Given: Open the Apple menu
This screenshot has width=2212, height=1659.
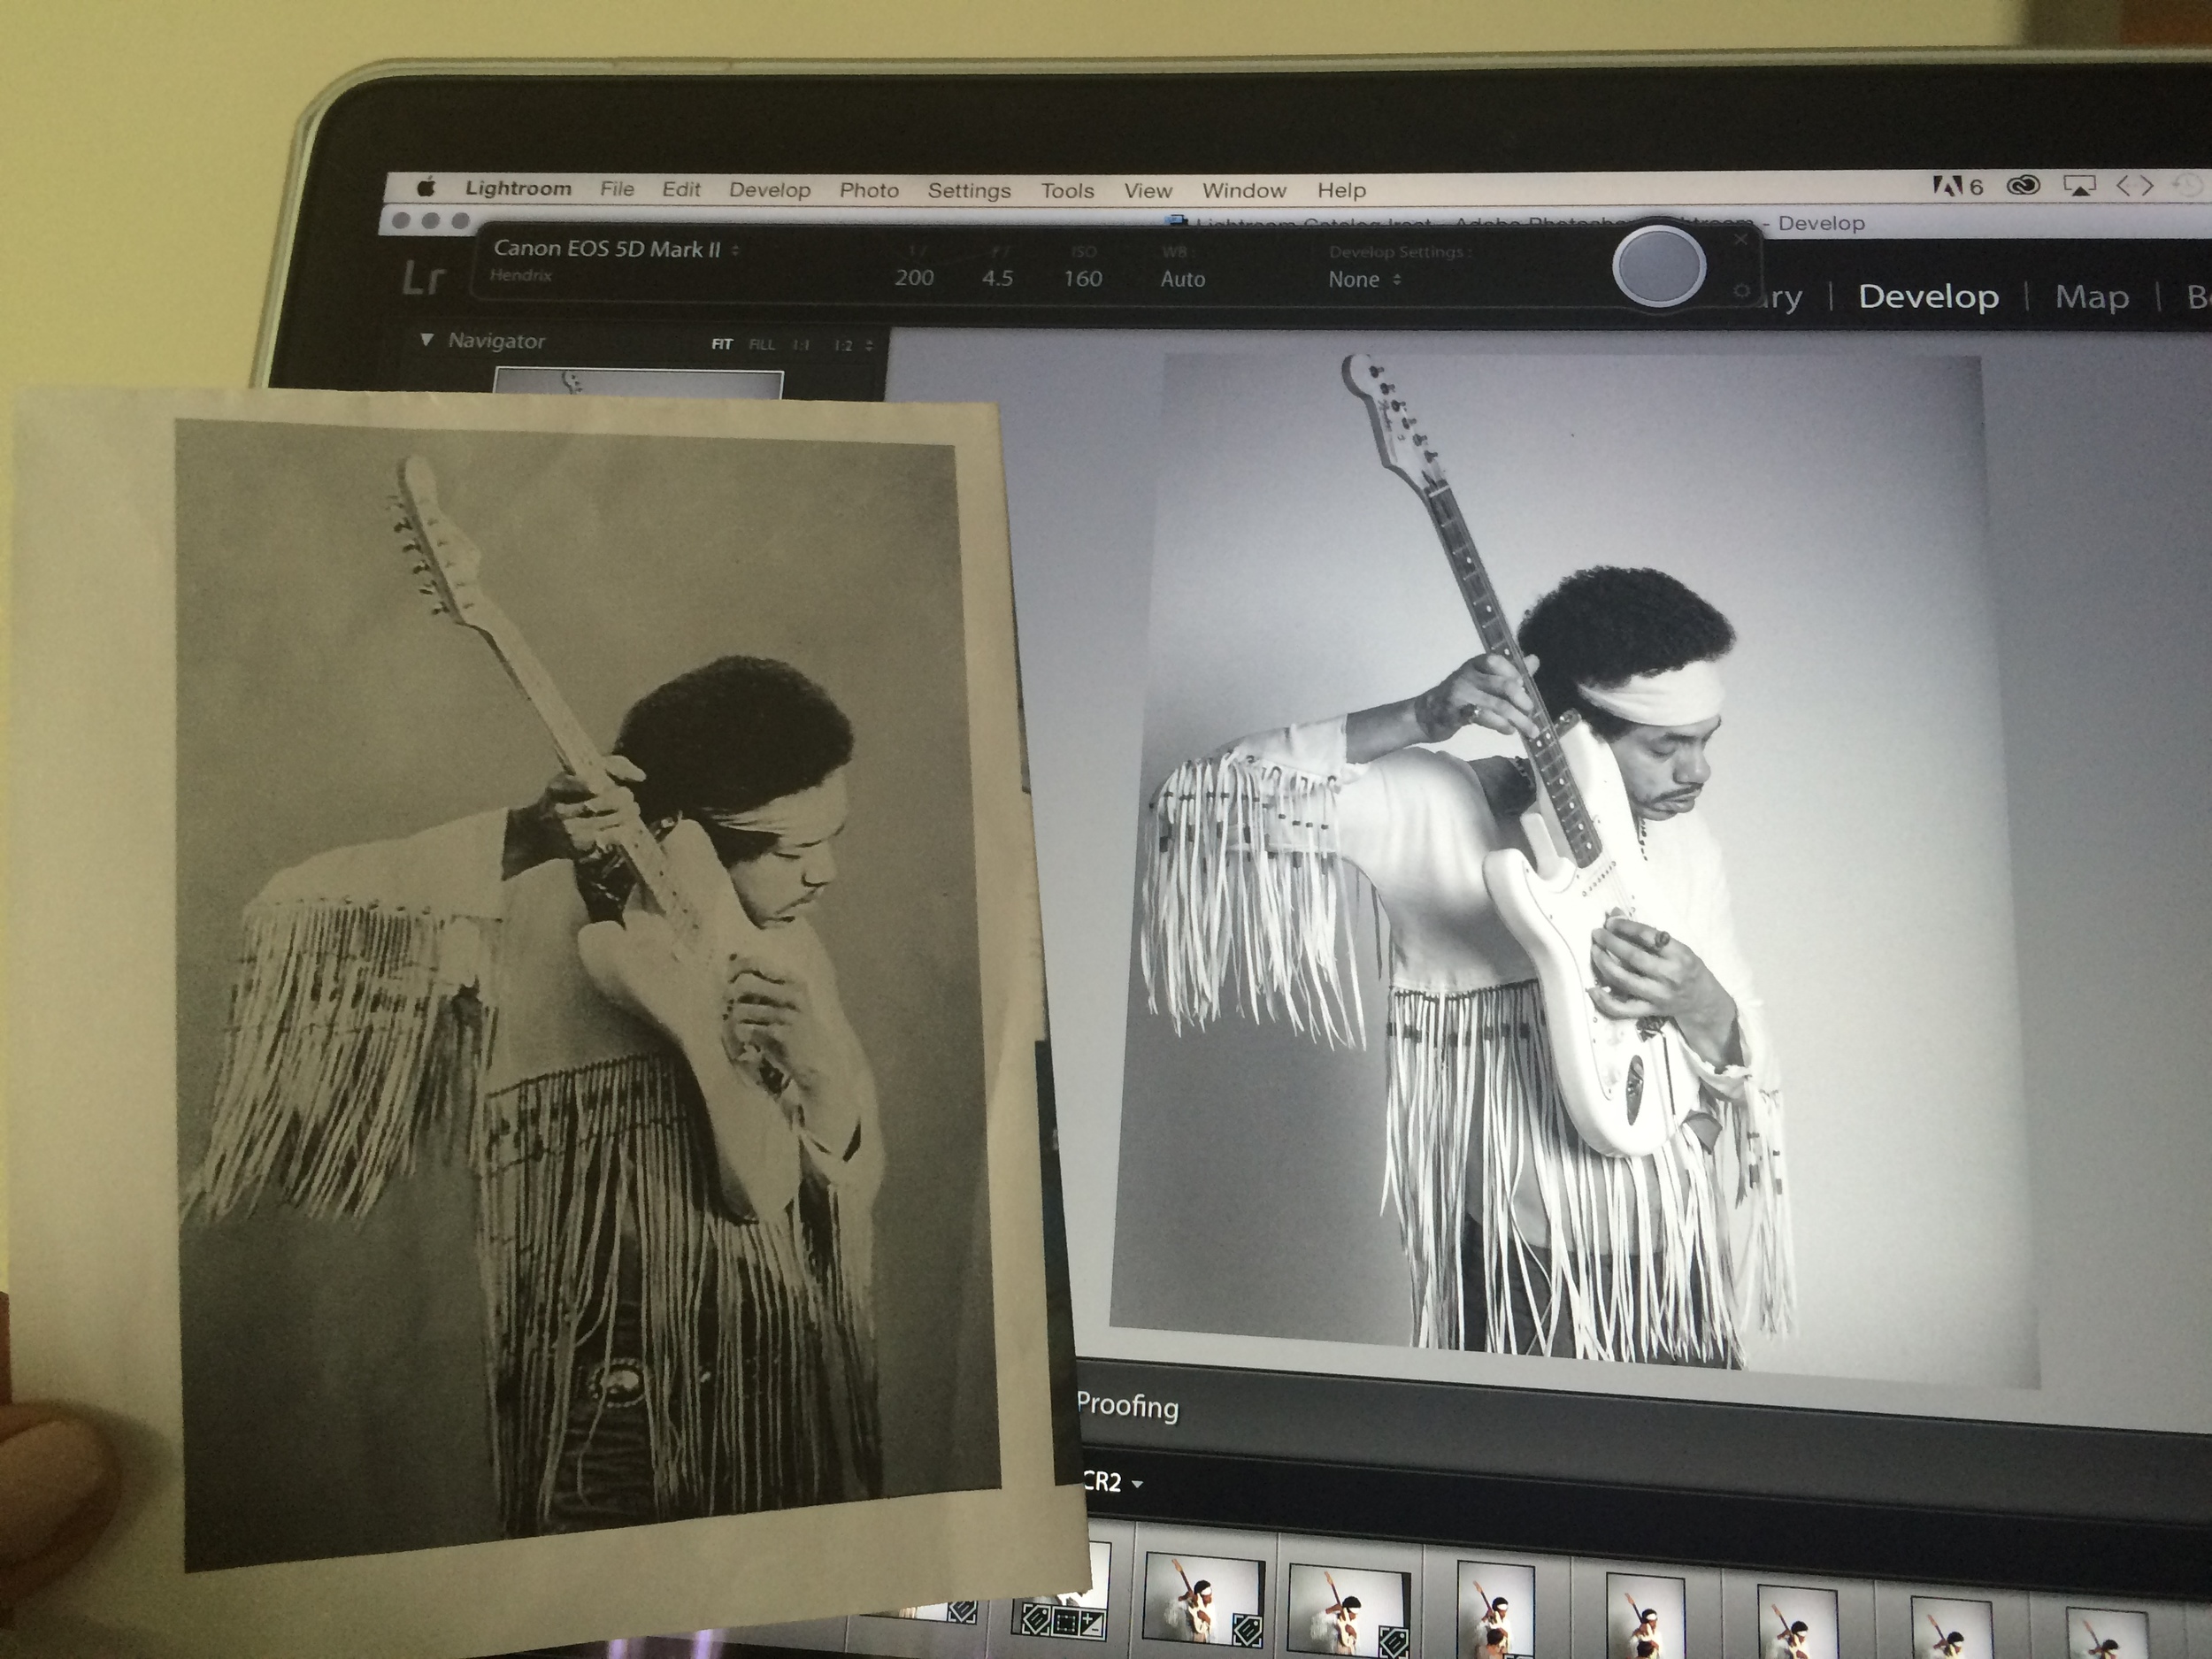Looking at the screenshot, I should point(427,187).
